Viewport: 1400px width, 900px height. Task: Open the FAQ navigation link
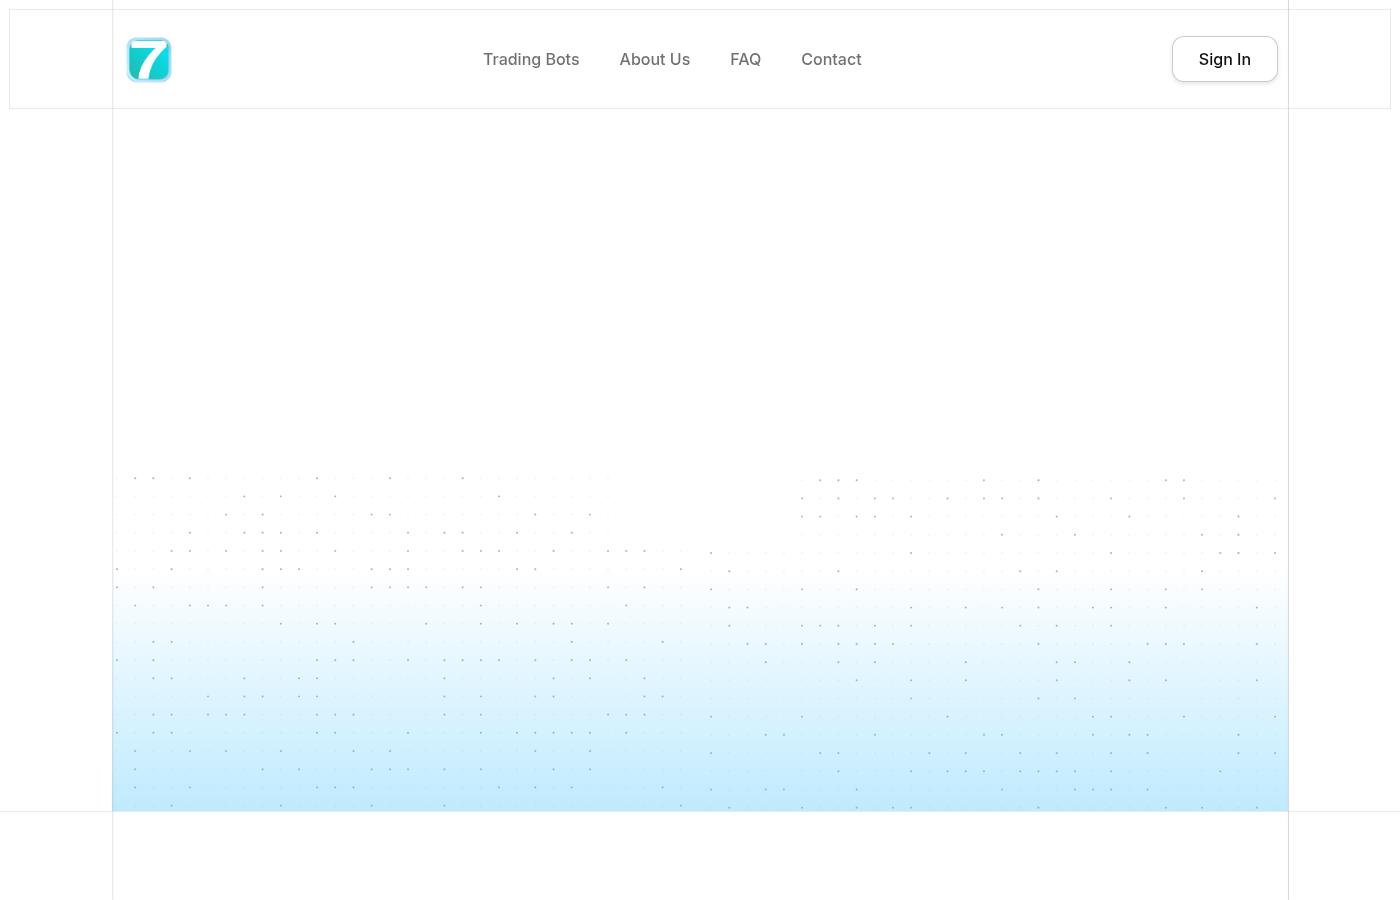(745, 59)
